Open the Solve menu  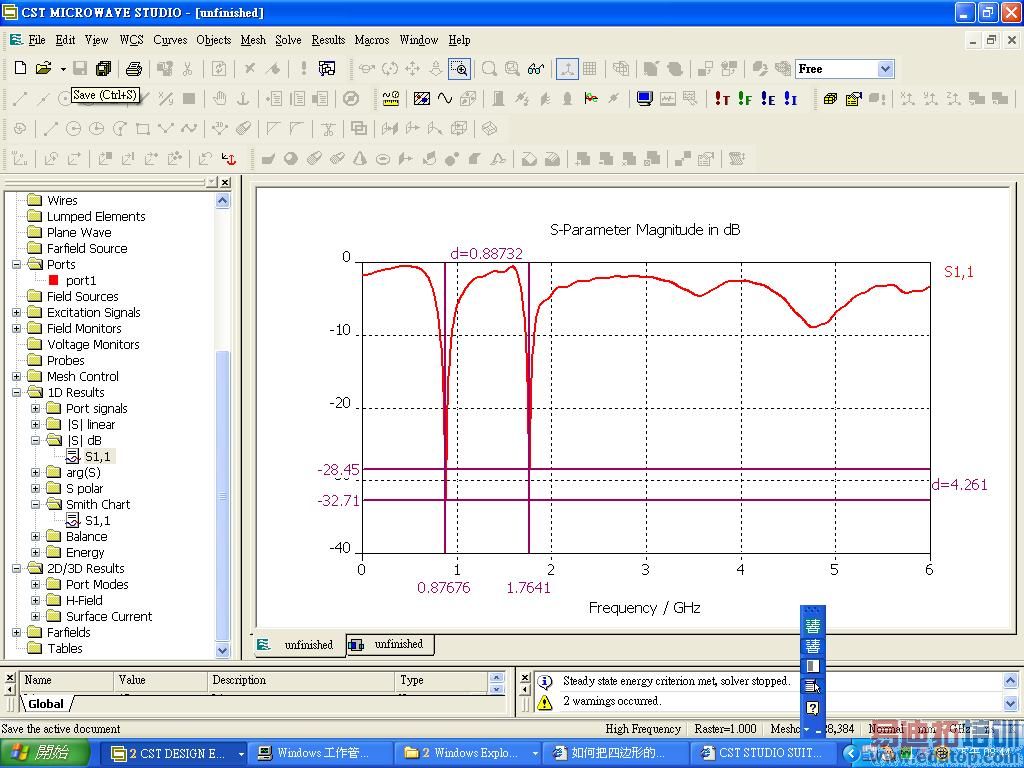288,40
